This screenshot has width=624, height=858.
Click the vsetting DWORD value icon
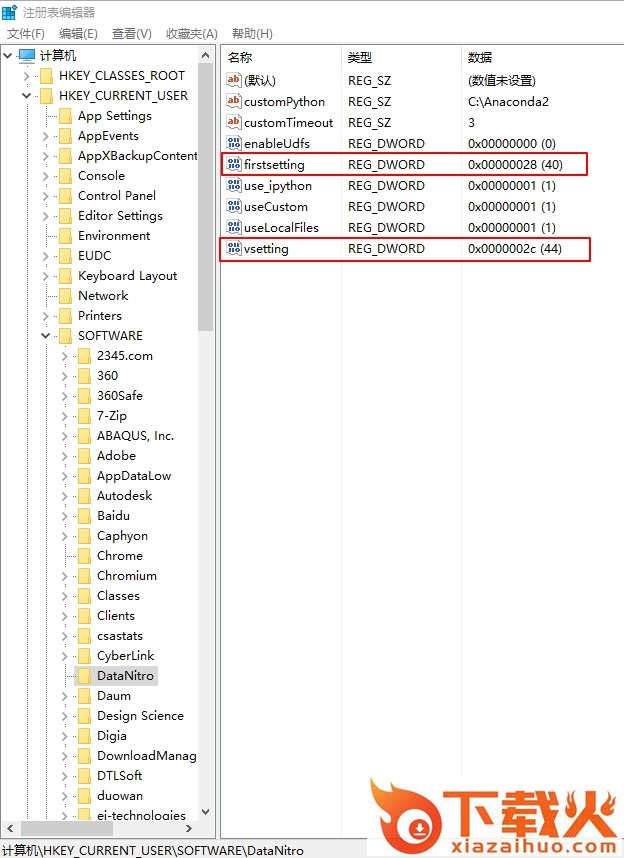(234, 248)
